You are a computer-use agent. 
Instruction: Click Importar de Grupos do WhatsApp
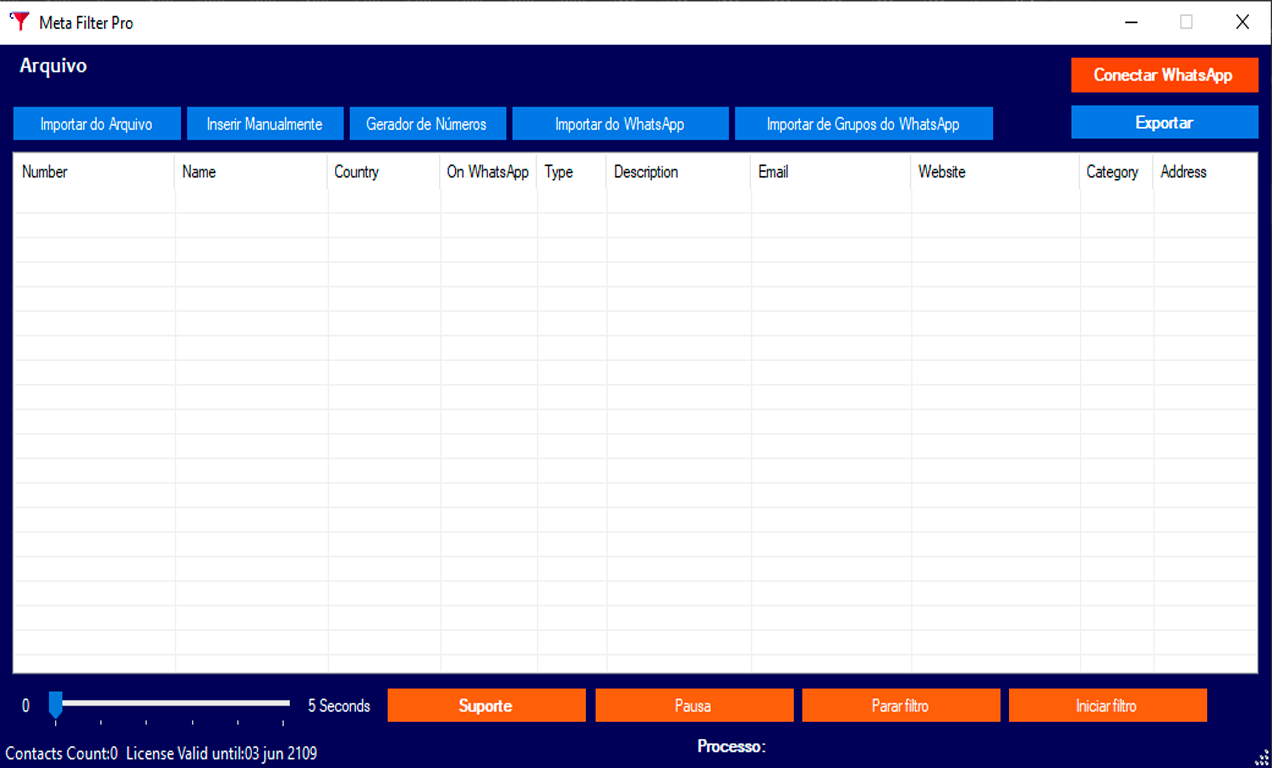863,124
